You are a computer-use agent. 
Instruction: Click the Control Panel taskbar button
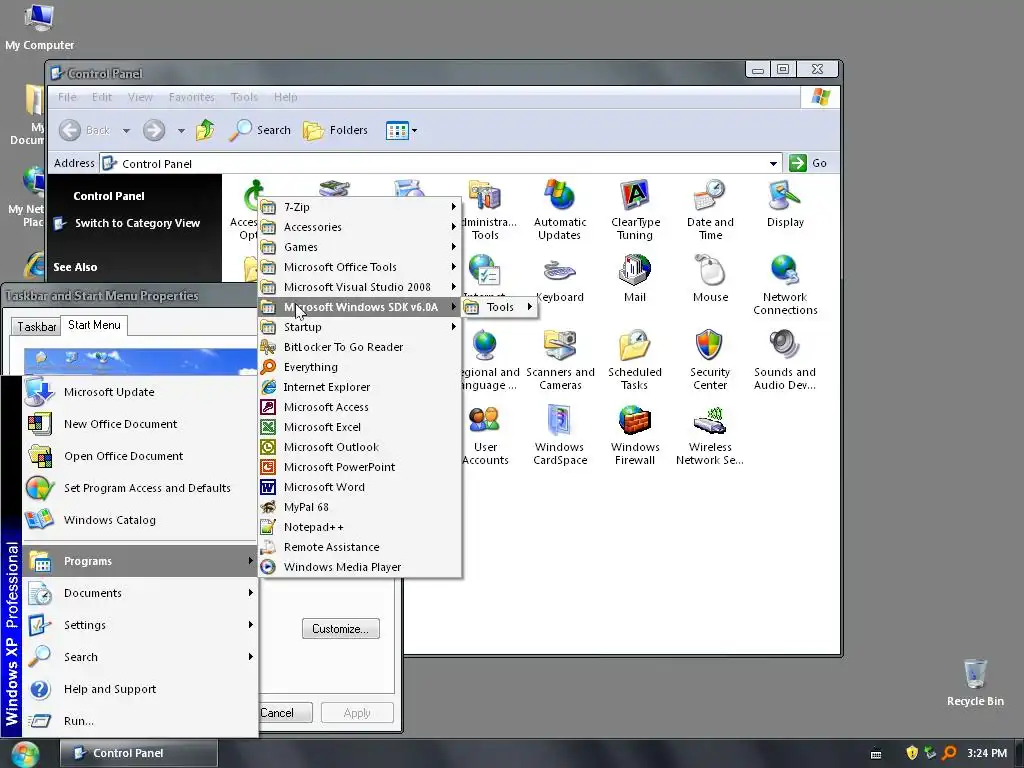click(x=139, y=753)
